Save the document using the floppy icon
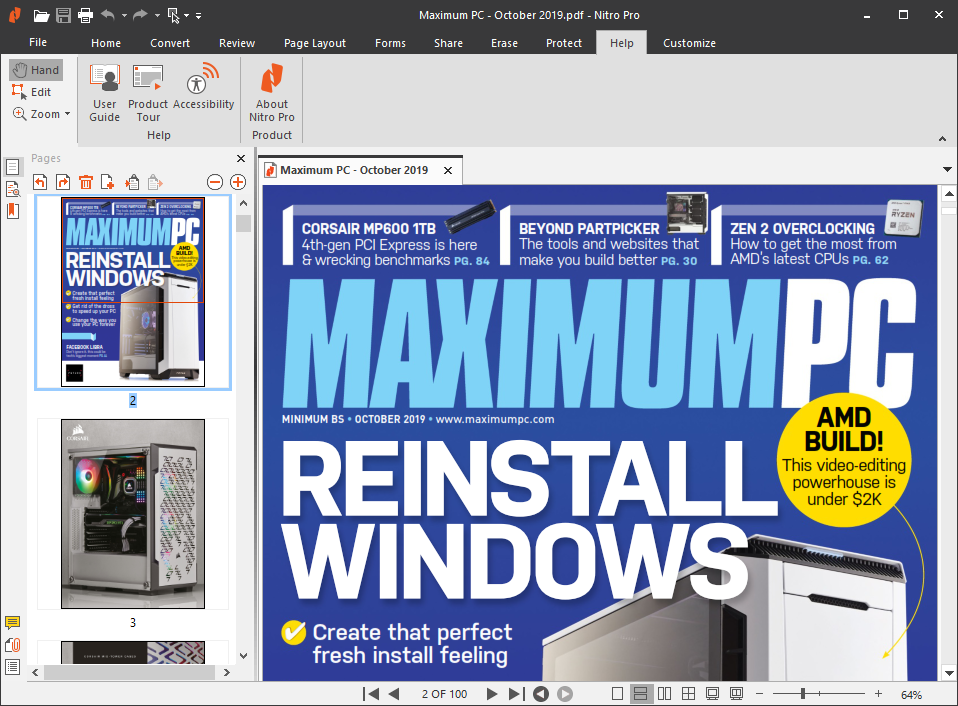The height and width of the screenshot is (706, 958). coord(64,15)
